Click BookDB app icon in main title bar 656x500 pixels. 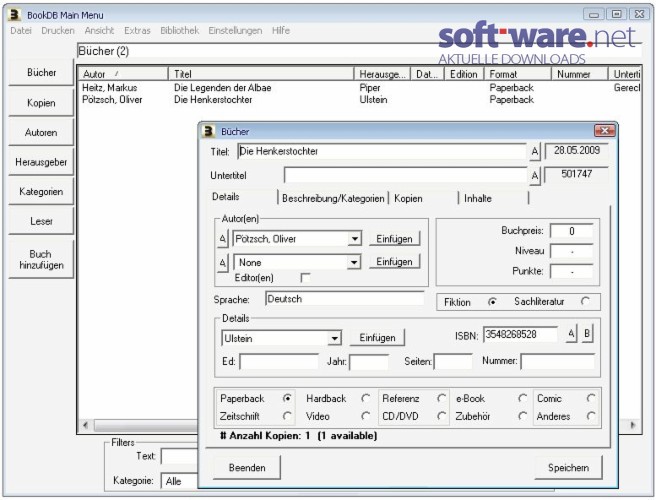tap(14, 15)
